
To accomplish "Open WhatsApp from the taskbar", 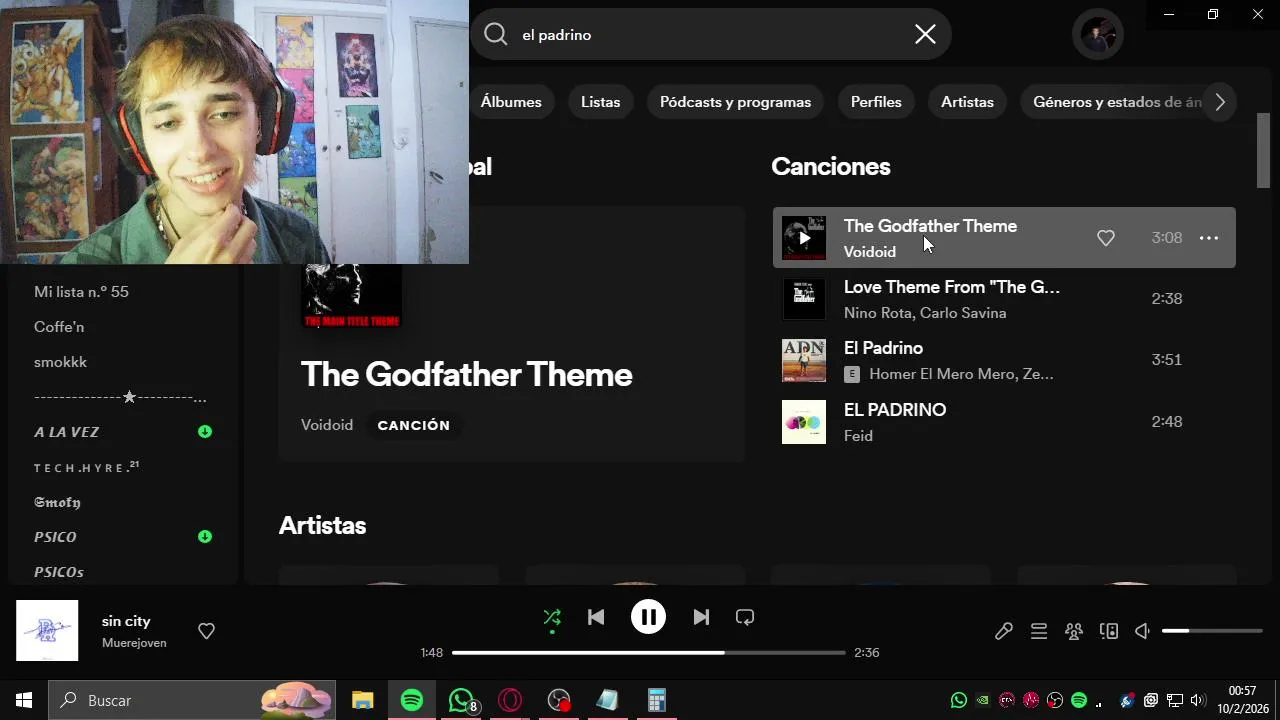I will (x=461, y=700).
